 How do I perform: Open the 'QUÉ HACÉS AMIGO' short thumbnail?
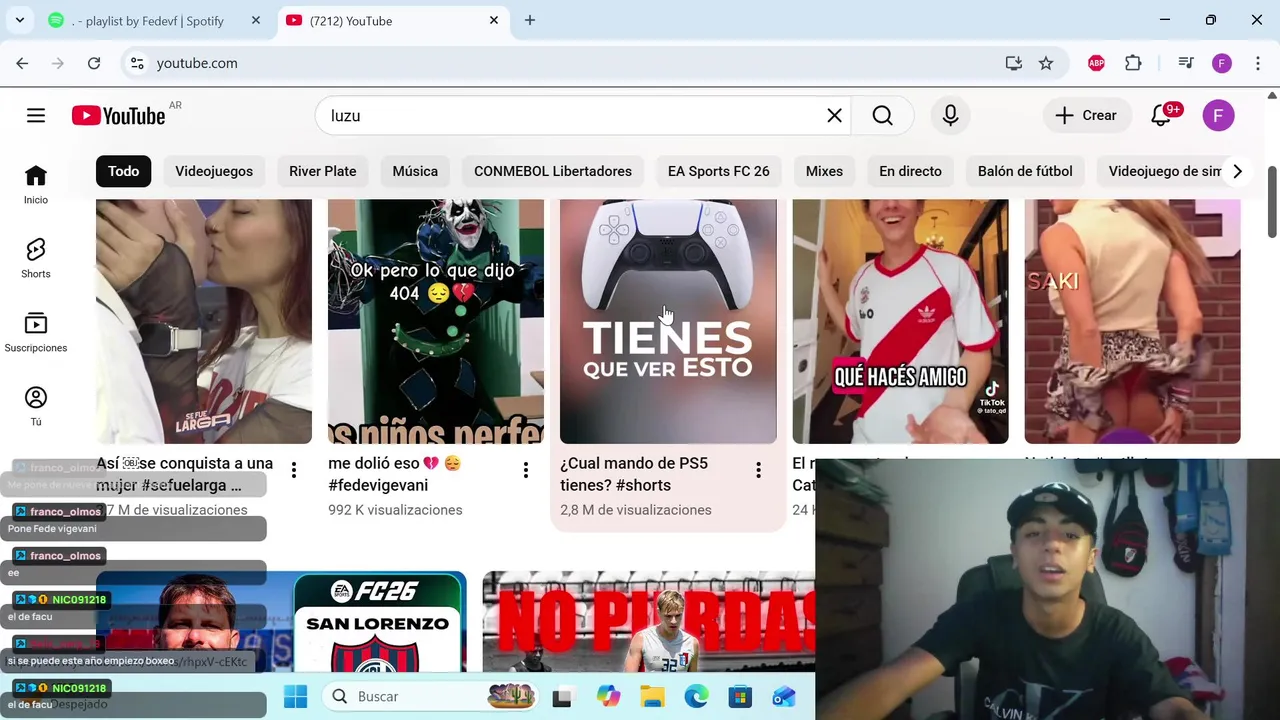pos(900,321)
